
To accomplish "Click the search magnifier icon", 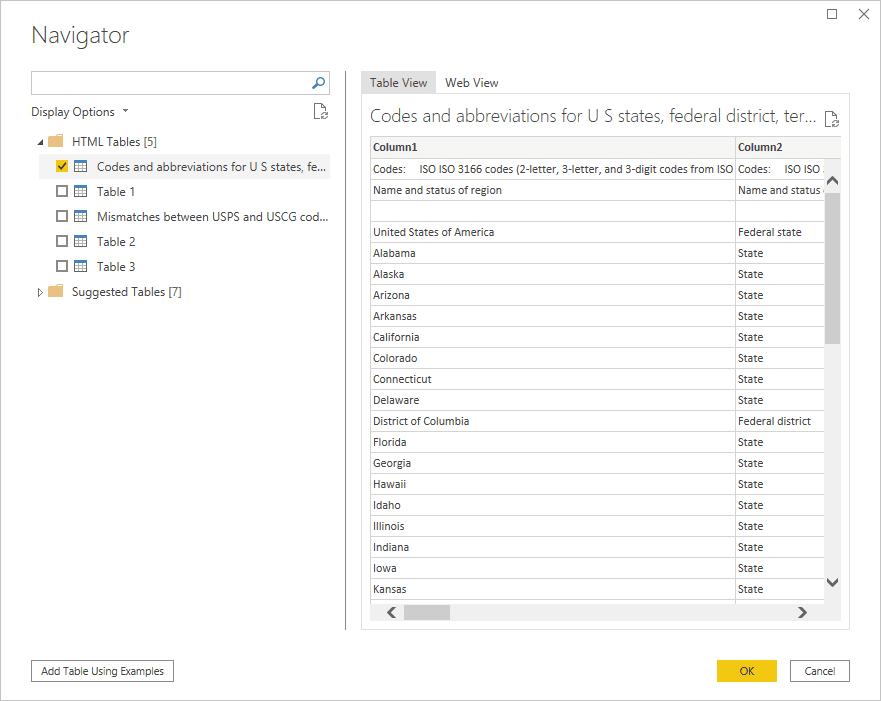I will tap(319, 83).
